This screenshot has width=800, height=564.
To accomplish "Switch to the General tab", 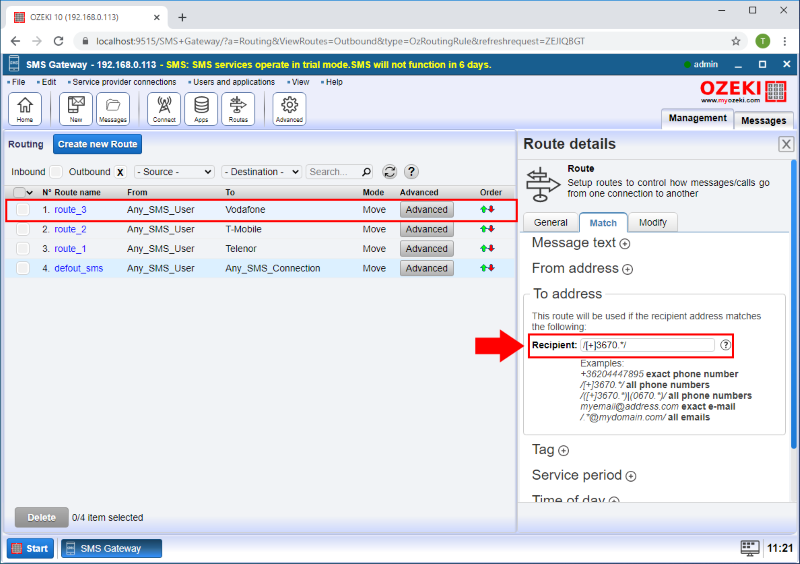I will tap(551, 223).
